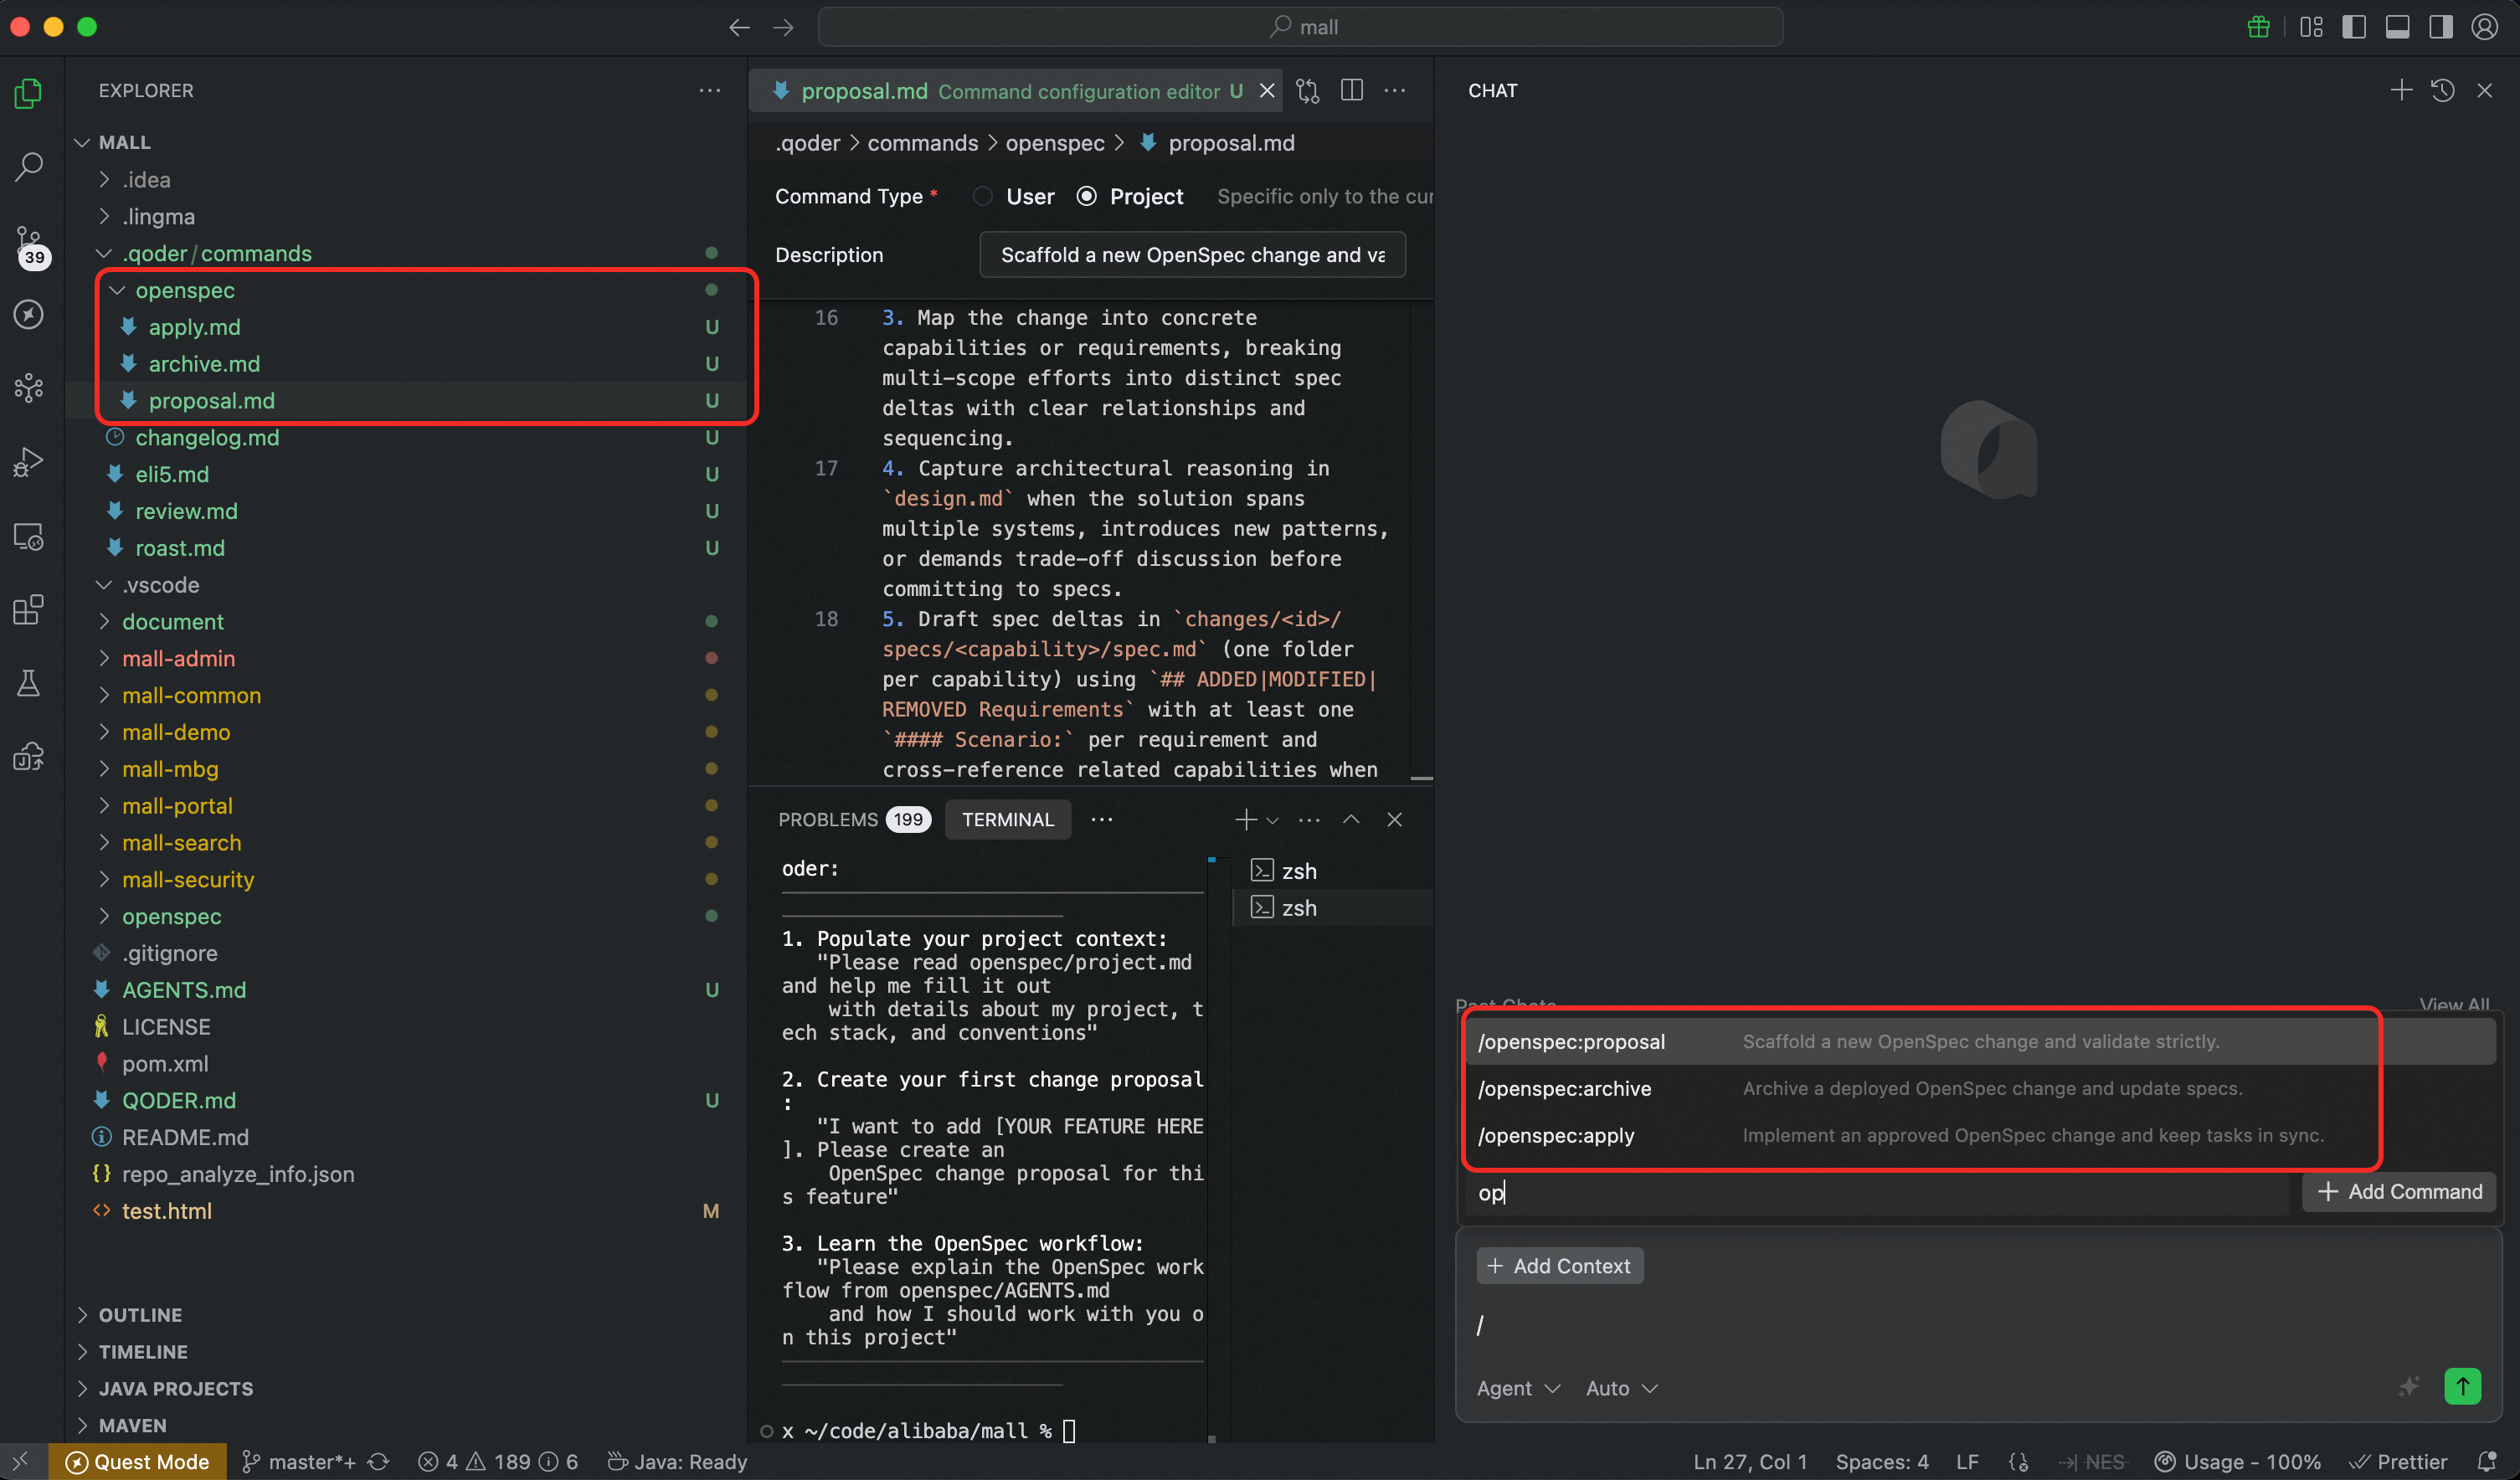Screen dimensions: 2520x1480
Task: Open the Agent mode dropdown
Action: tap(1517, 1388)
